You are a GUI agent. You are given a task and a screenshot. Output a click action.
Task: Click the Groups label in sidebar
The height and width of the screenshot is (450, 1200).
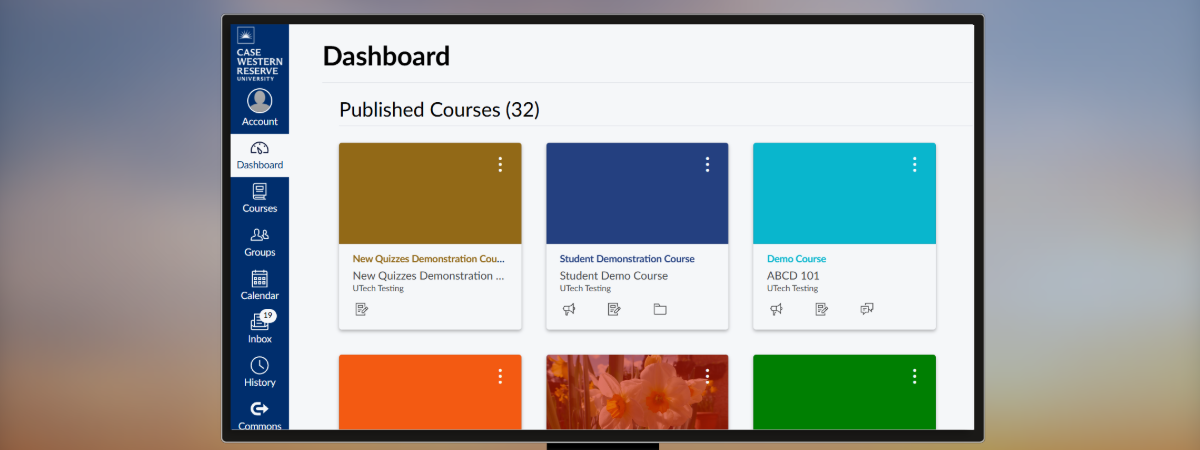260,253
